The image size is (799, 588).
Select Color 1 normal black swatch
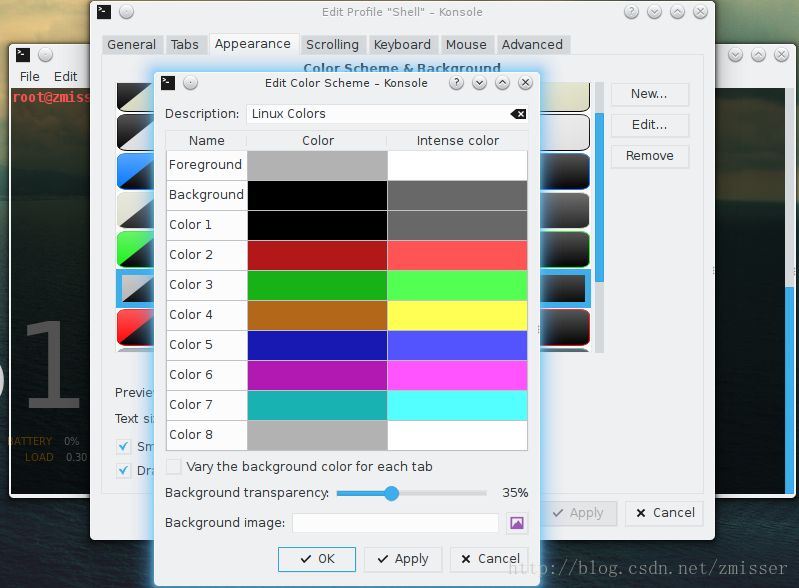coord(317,225)
